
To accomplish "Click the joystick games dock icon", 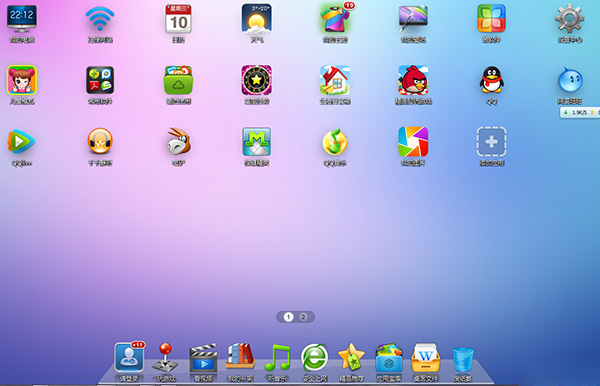I will point(165,357).
